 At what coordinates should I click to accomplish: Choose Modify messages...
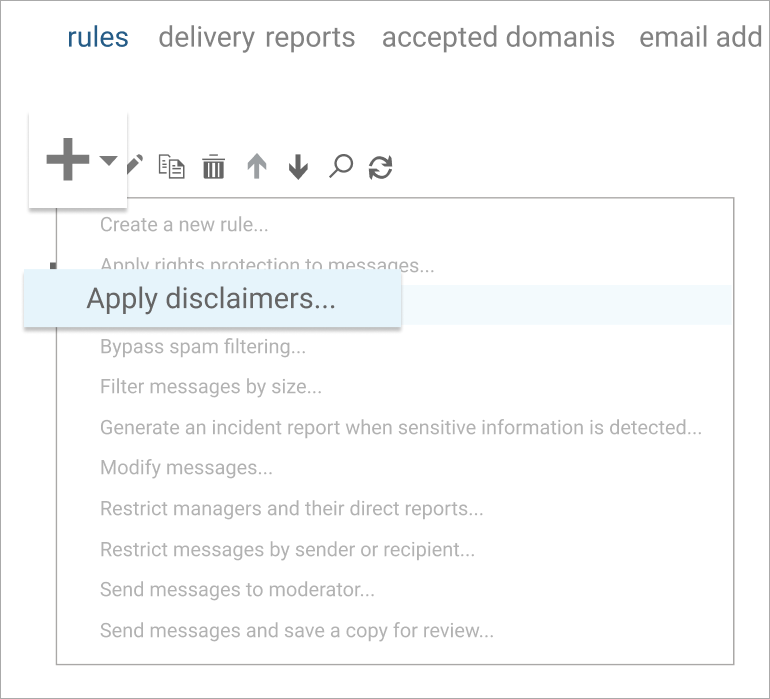186,468
